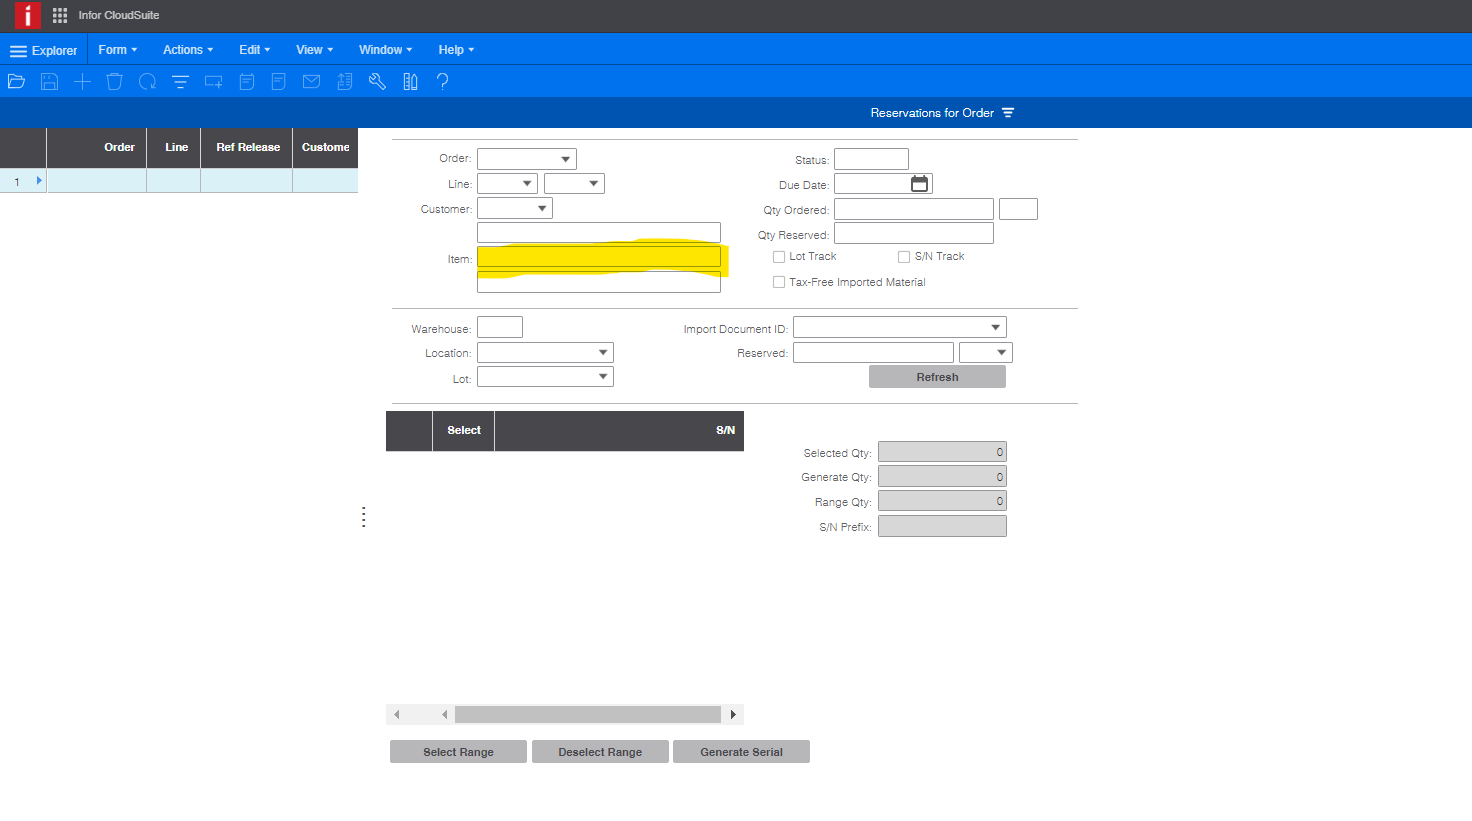Viewport: 1472px width, 821px height.
Task: Expand the Location dropdown list
Action: pyautogui.click(x=603, y=353)
